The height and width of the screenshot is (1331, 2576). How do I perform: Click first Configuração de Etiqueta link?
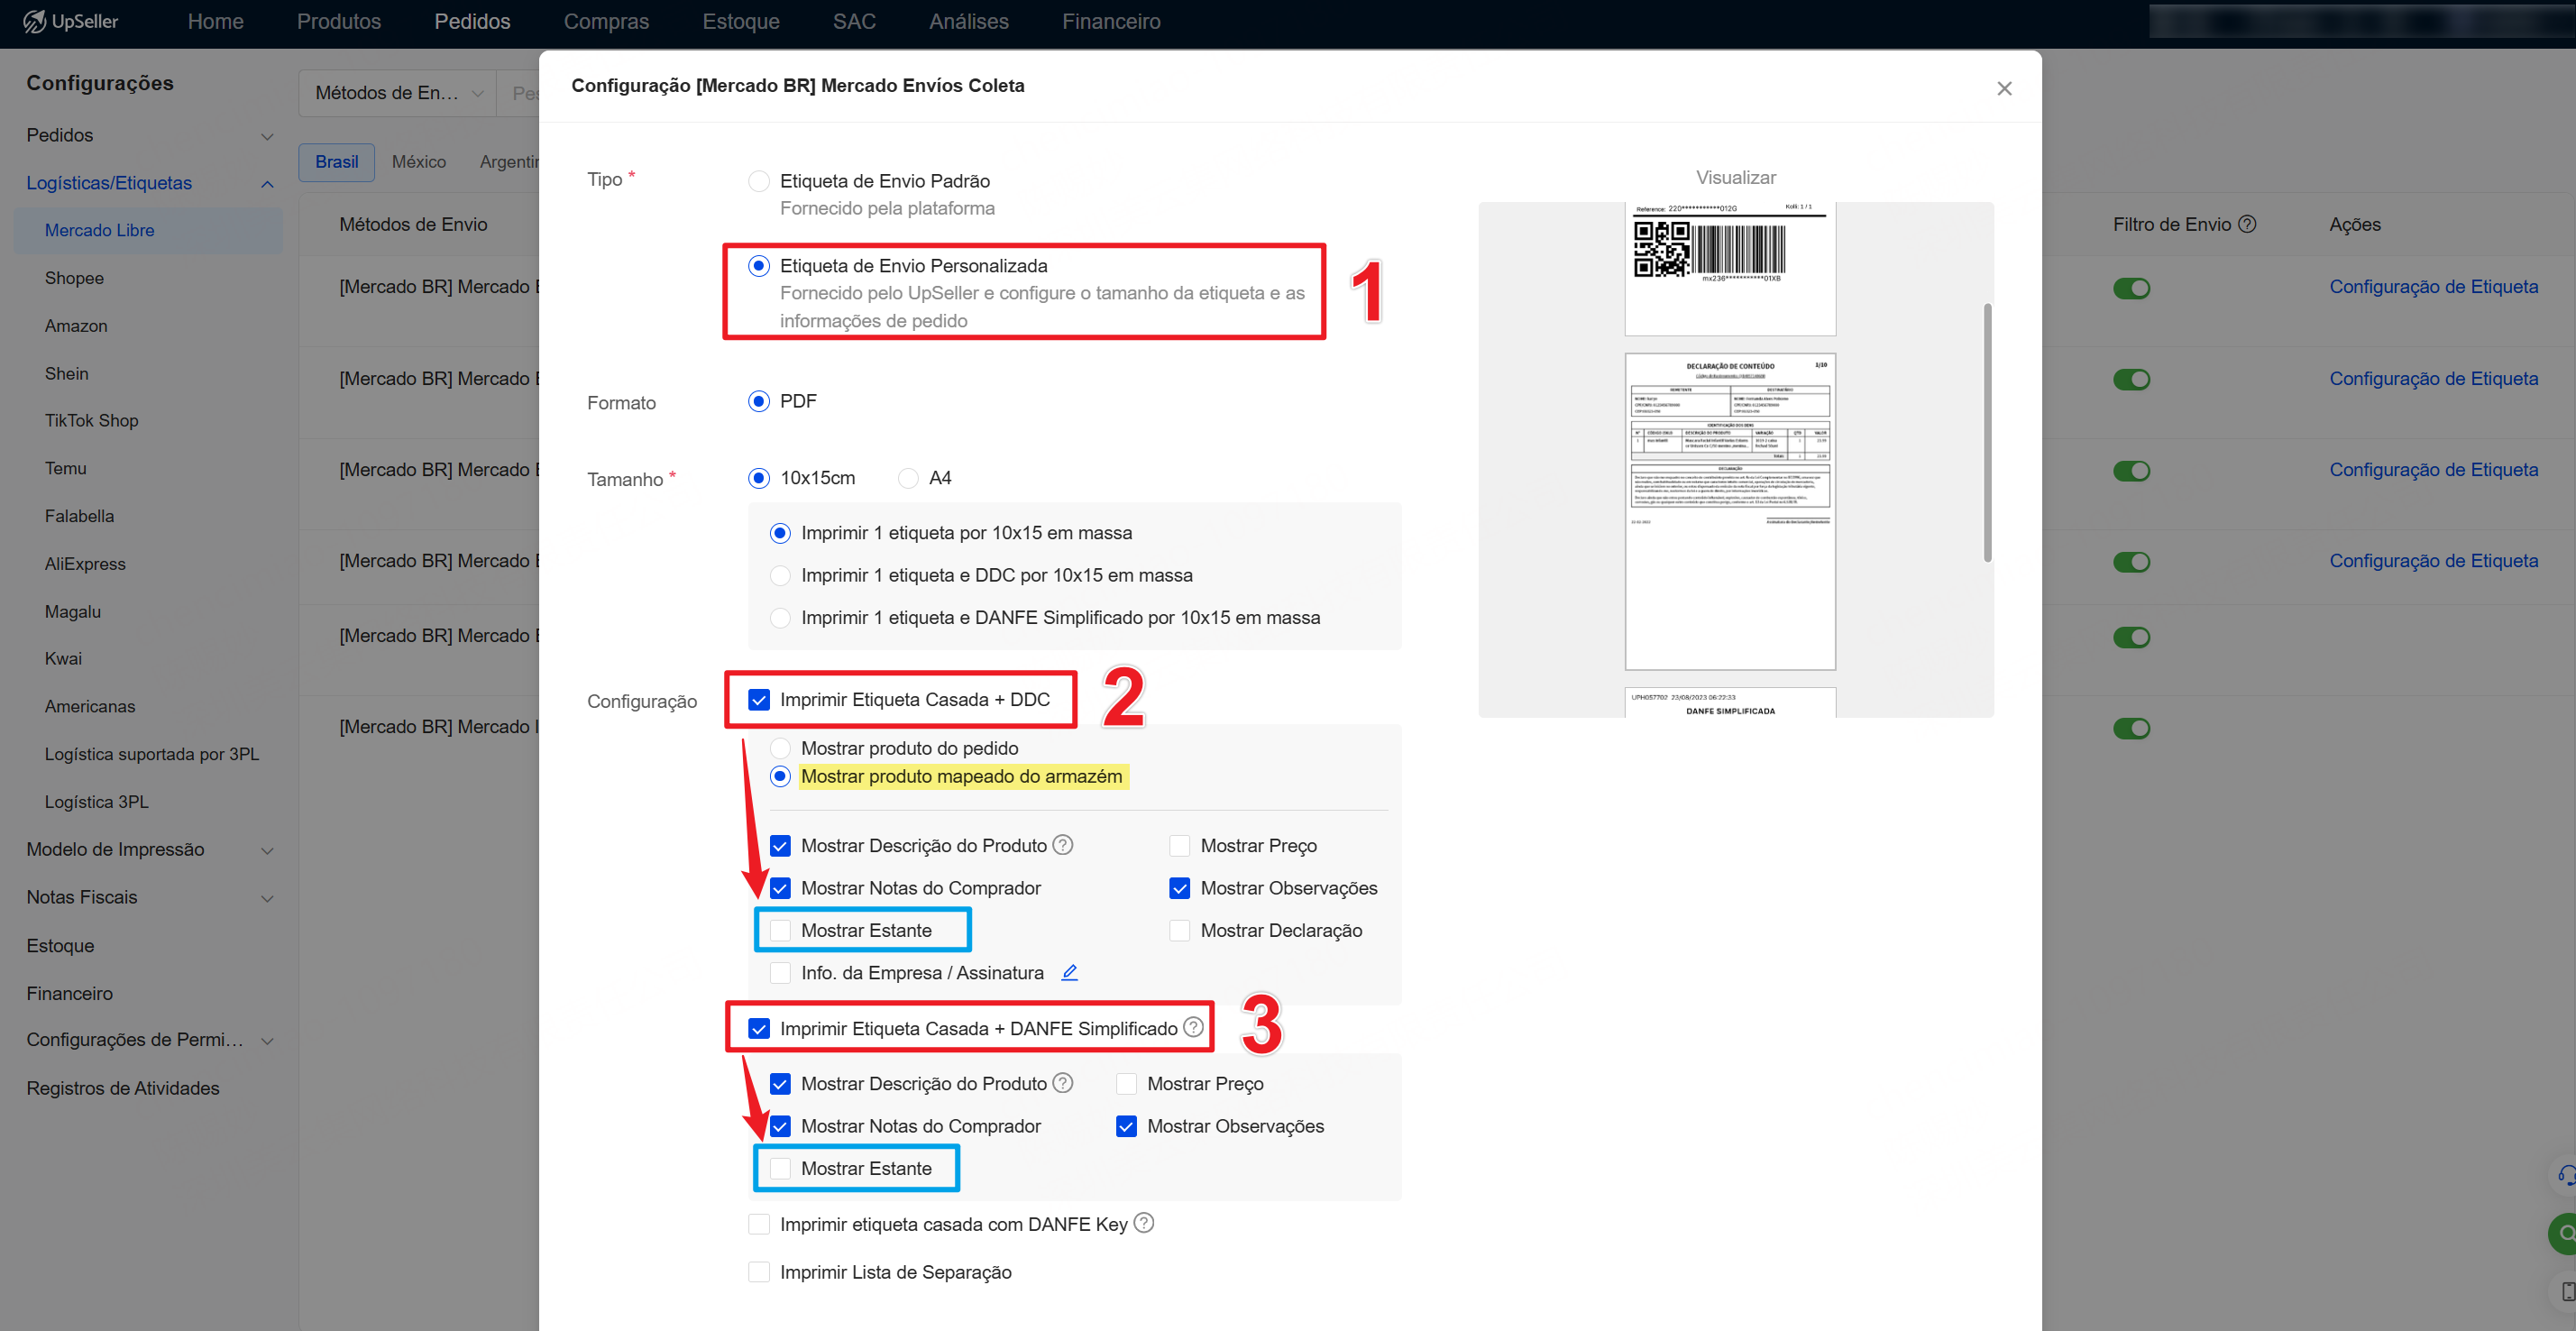(2433, 287)
